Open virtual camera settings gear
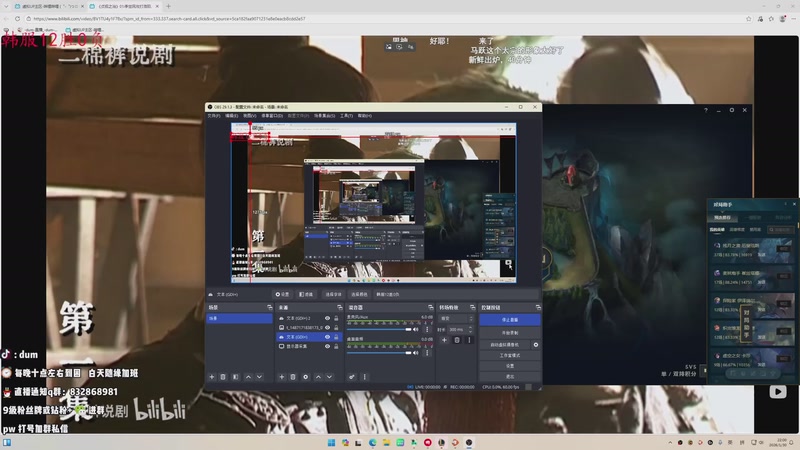The width and height of the screenshot is (800, 450). click(x=536, y=344)
